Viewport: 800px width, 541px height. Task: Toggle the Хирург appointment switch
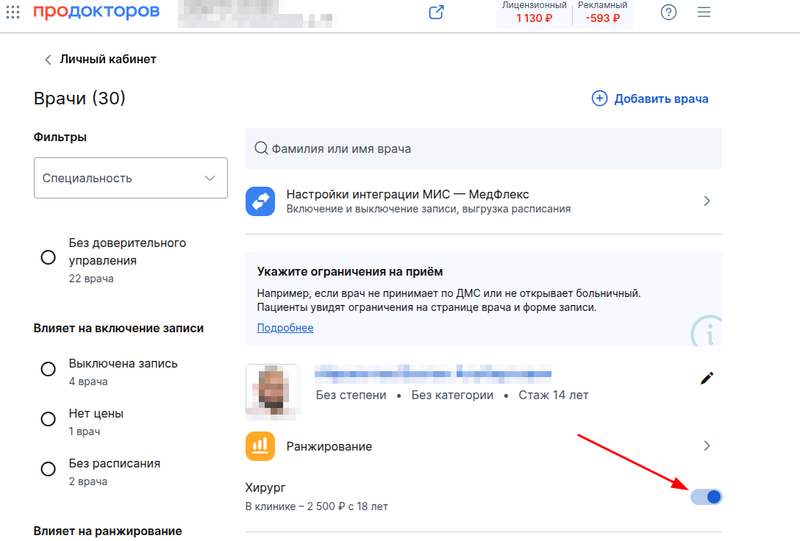click(706, 497)
